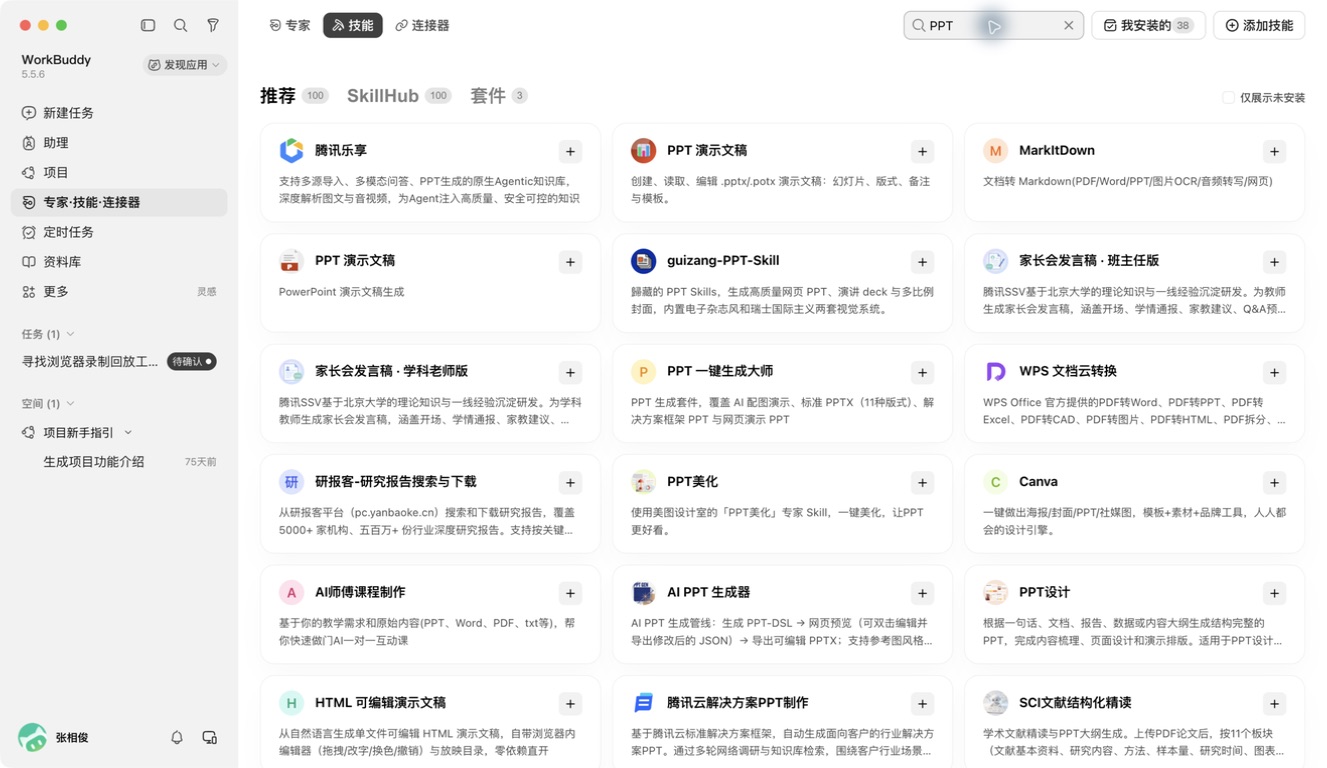Image resolution: width=1327 pixels, height=768 pixels.
Task: Open task 寻找浏览器录制回放工…
Action: tap(90, 362)
